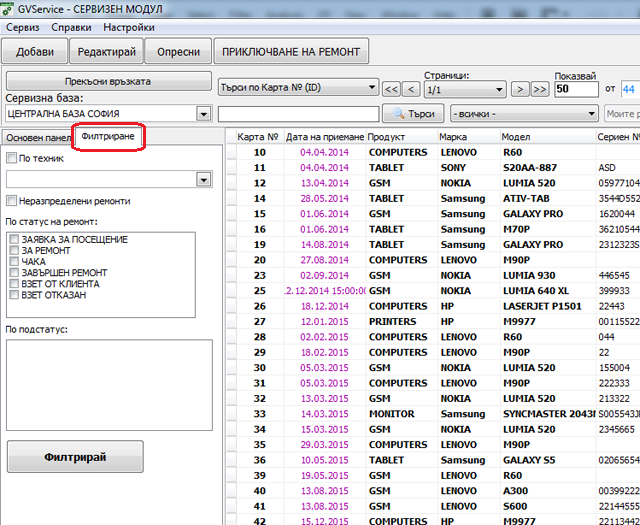Click the Опресни refresh button
This screenshot has width=640, height=525.
[178, 52]
